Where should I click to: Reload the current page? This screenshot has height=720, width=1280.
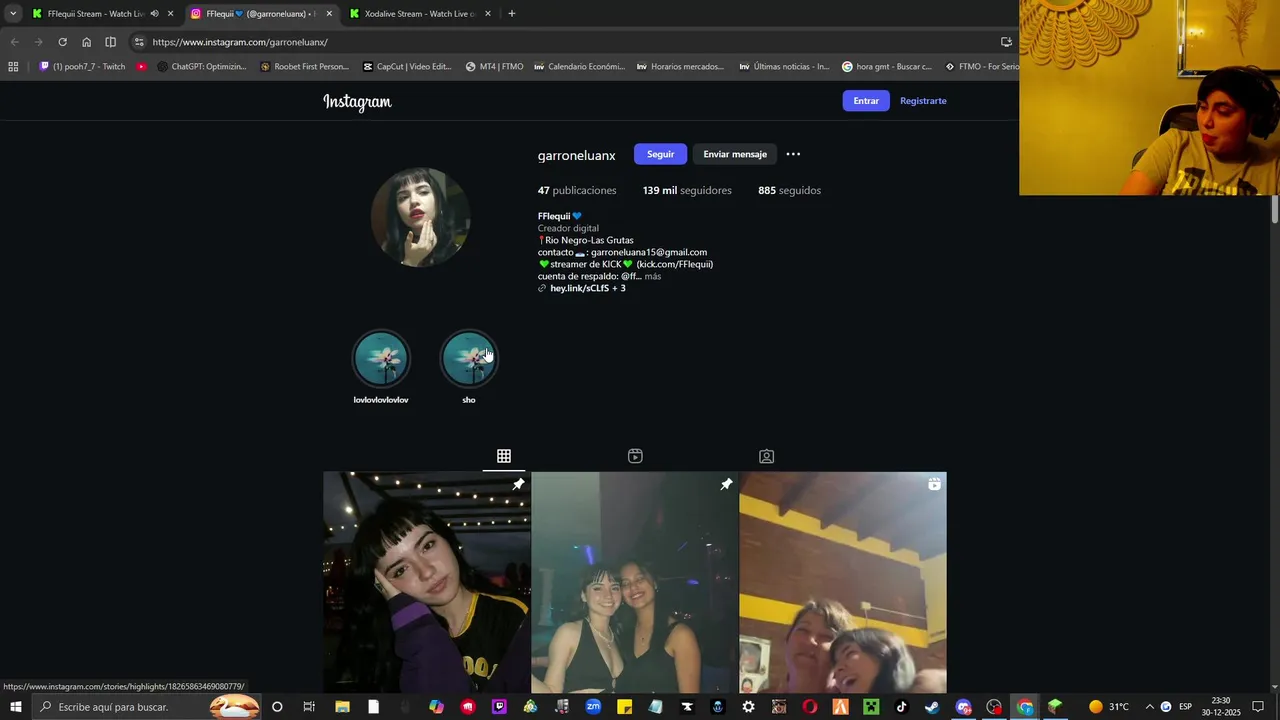pos(62,42)
